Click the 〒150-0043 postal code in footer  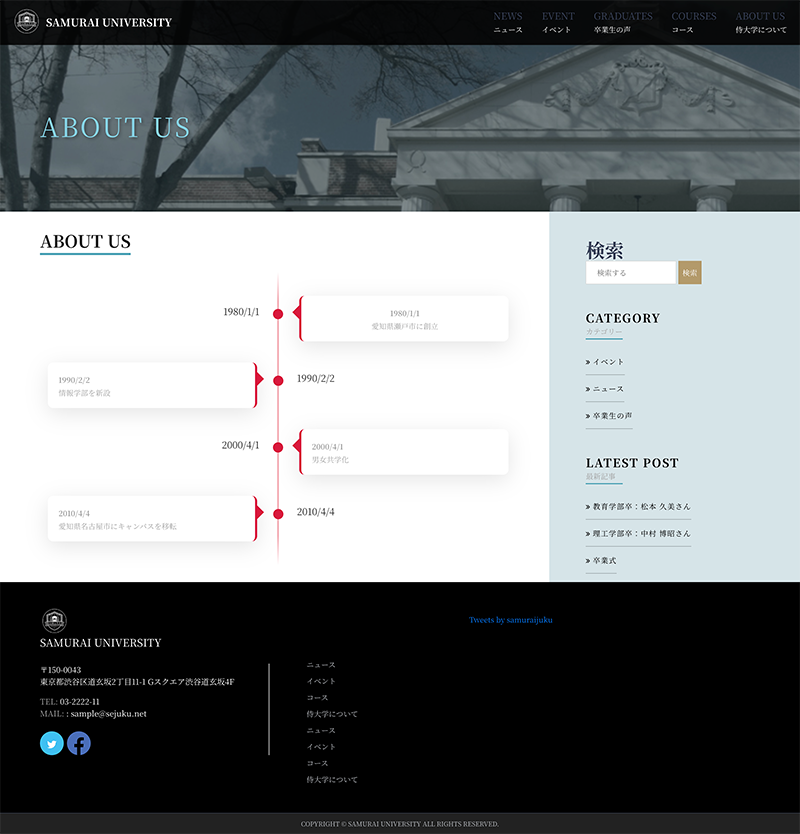61,670
